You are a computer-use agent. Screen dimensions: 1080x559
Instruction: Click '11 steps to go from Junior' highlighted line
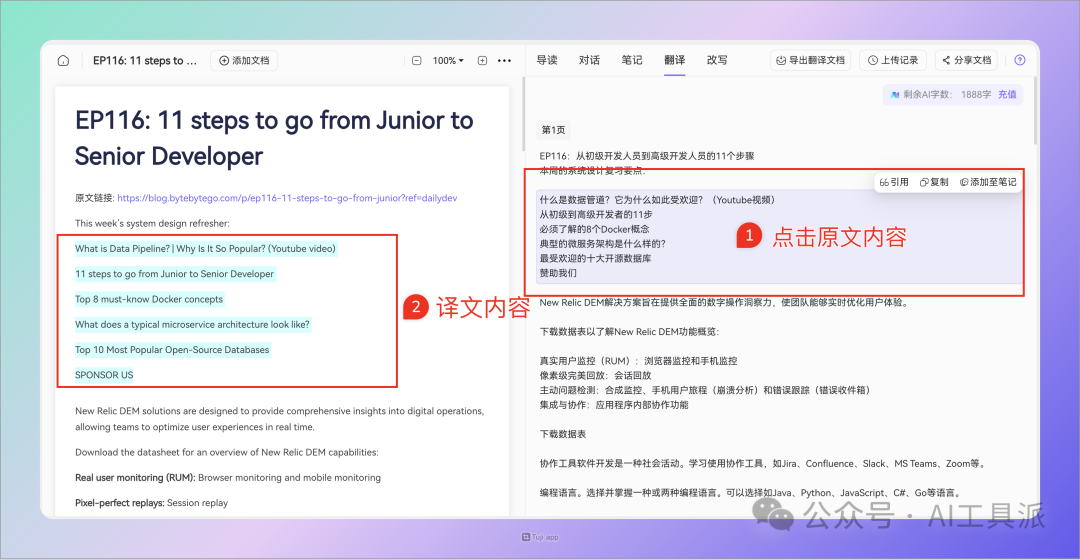tap(175, 274)
